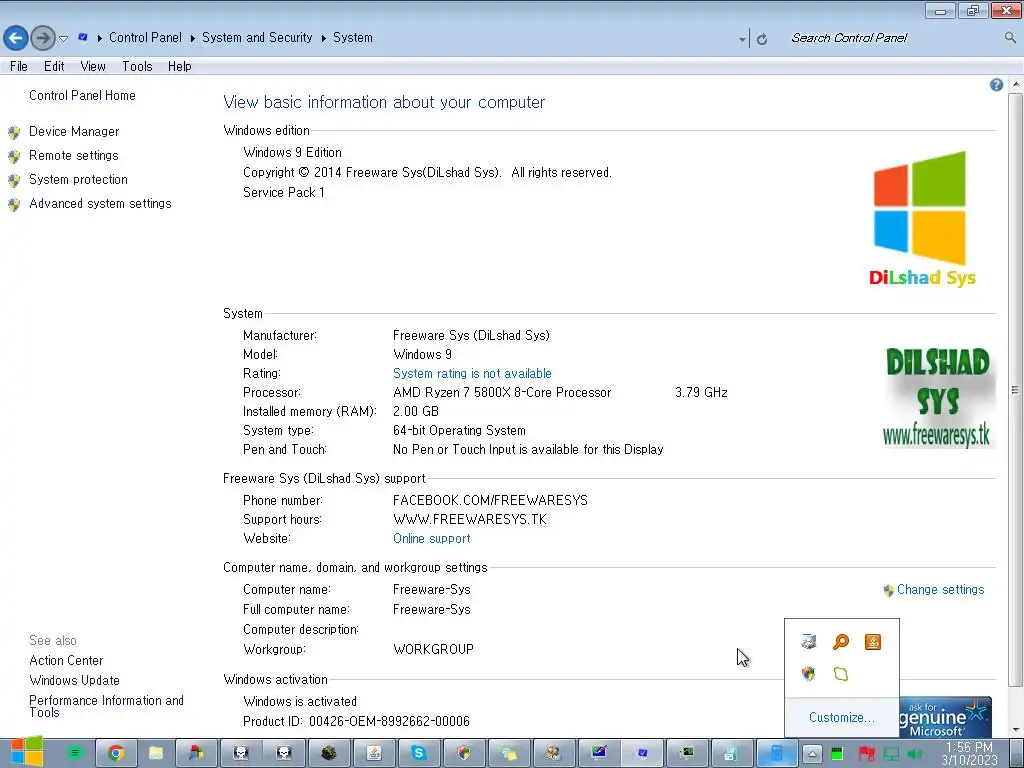Click the shield icon beside Device Manager
The image size is (1024, 768).
[x=14, y=133]
